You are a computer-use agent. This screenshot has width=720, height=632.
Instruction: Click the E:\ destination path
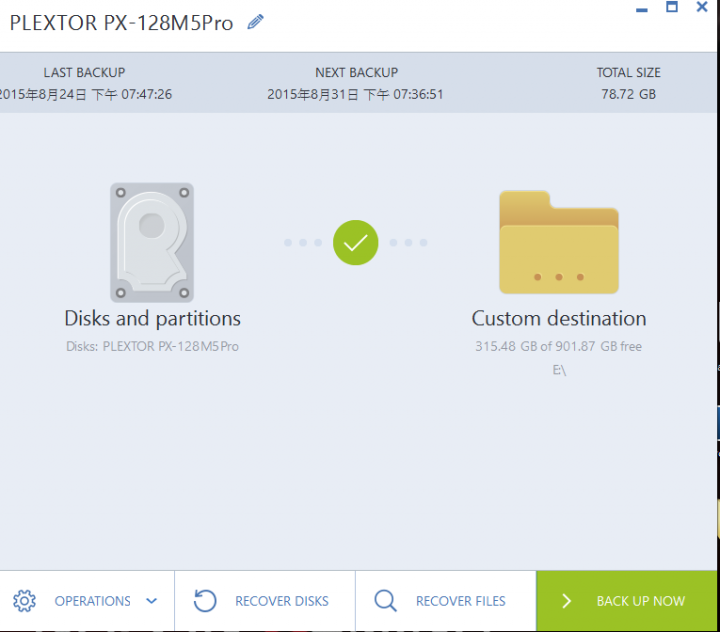pyautogui.click(x=559, y=370)
